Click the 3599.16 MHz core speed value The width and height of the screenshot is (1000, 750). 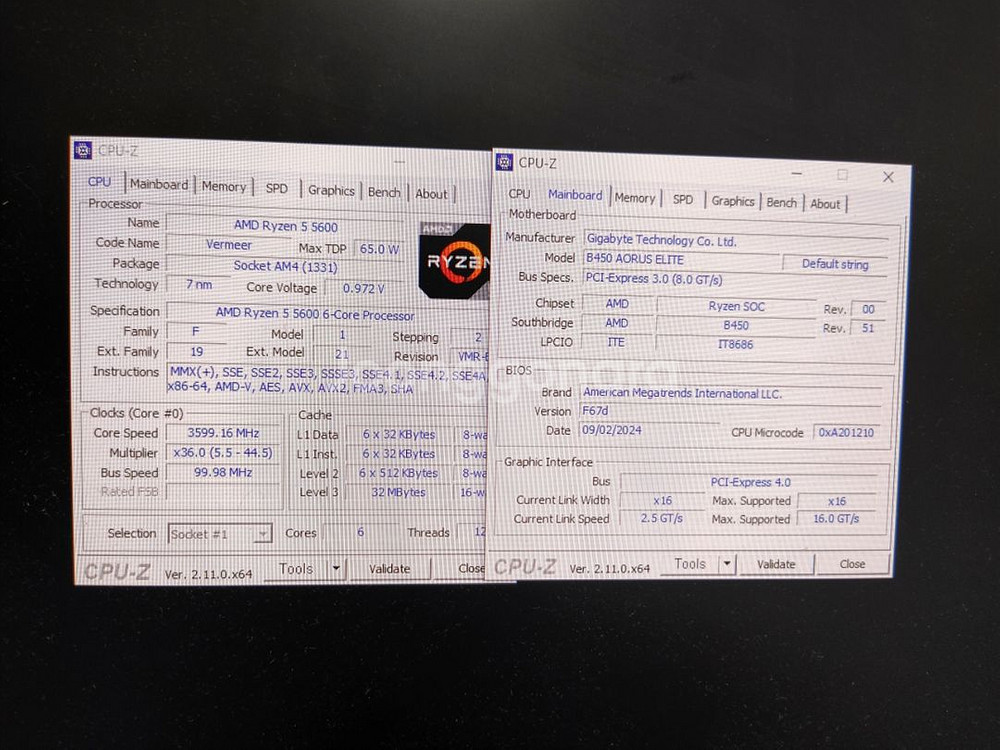pyautogui.click(x=223, y=433)
